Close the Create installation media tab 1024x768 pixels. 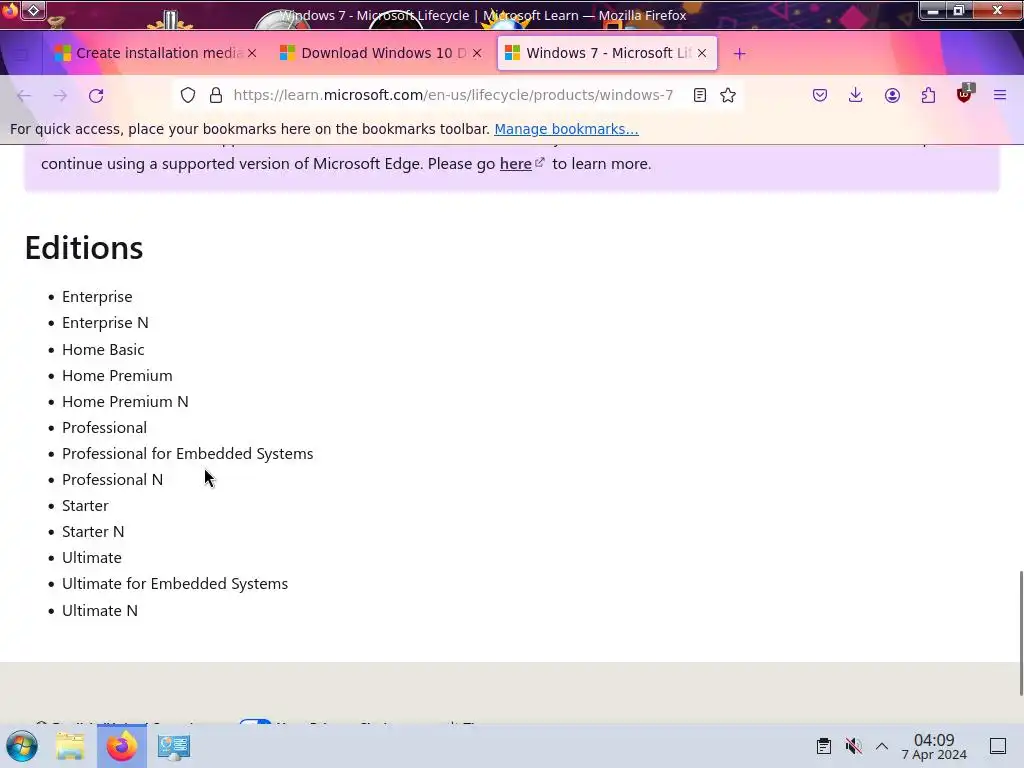pos(252,53)
